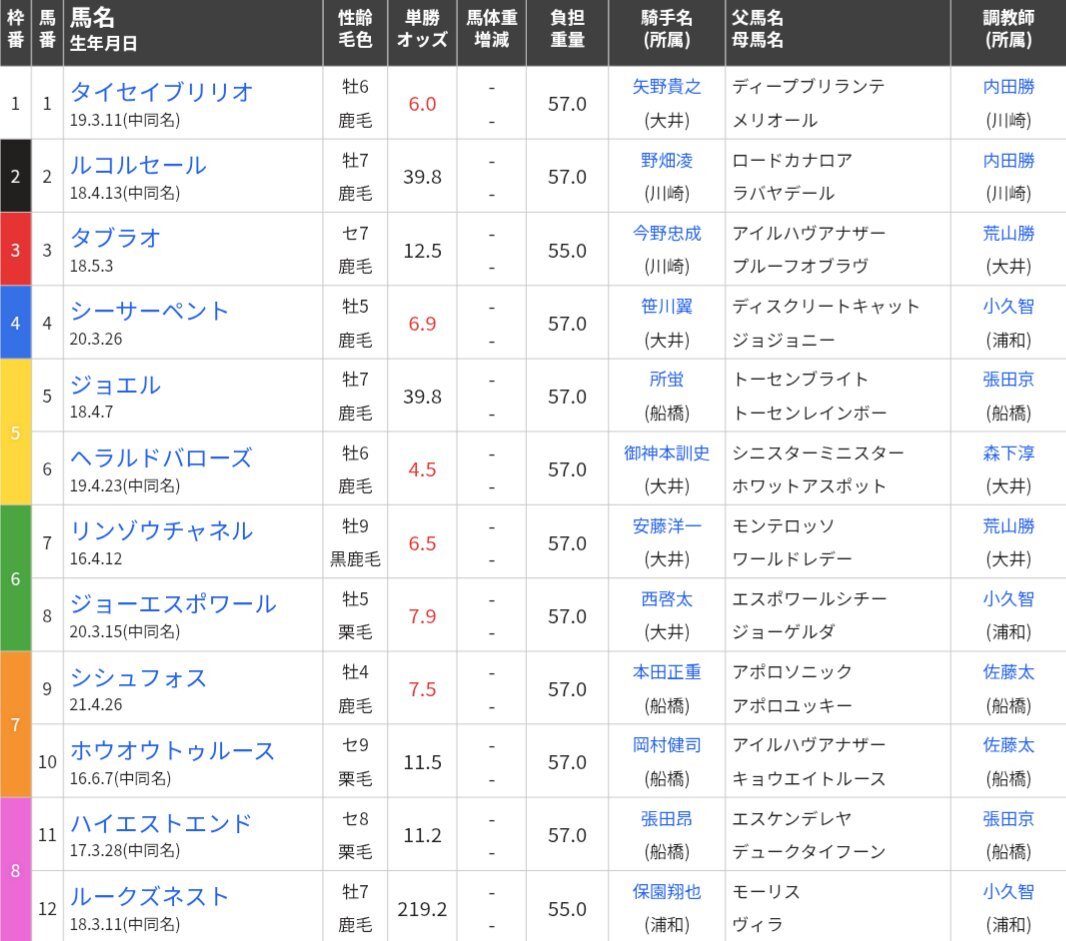Open trainer 小久智 in シーサーペント row
The height and width of the screenshot is (941, 1066).
(x=1008, y=306)
